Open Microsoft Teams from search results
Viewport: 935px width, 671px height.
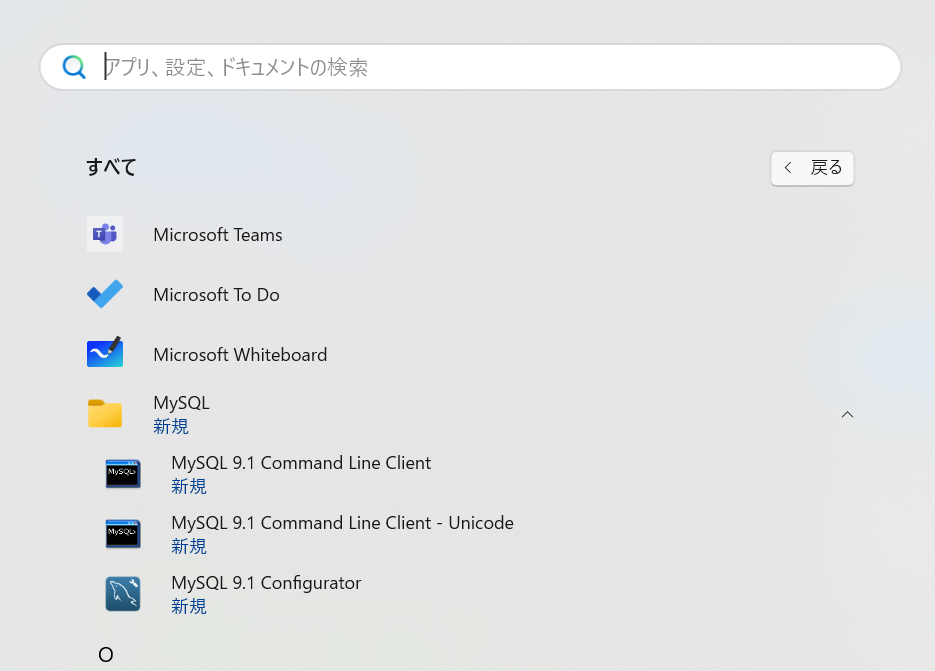[217, 234]
